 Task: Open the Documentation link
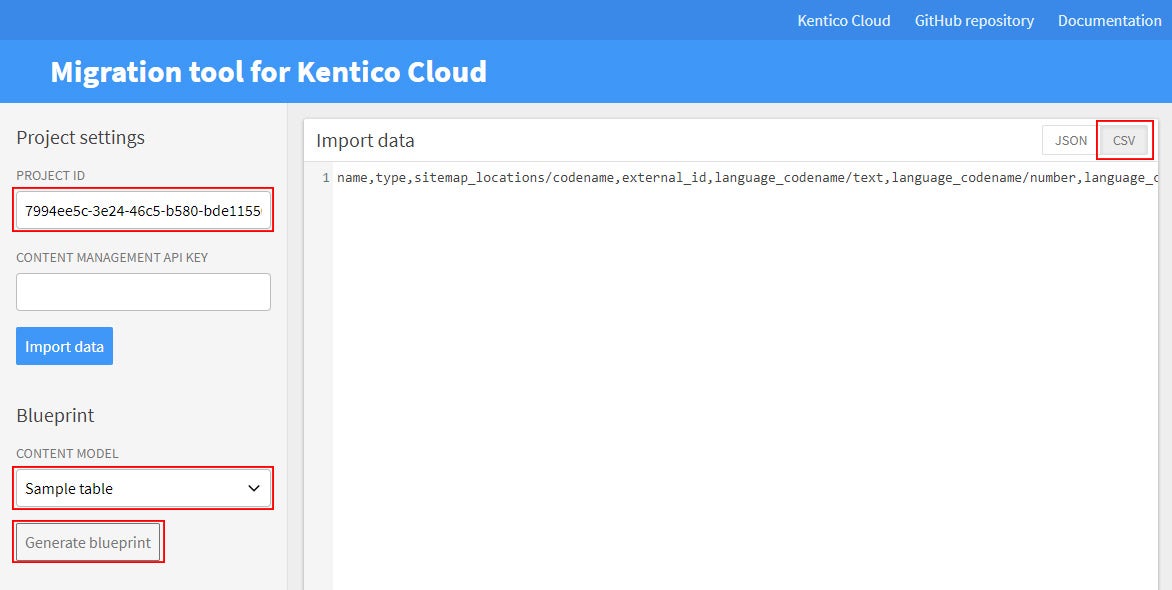[1110, 21]
